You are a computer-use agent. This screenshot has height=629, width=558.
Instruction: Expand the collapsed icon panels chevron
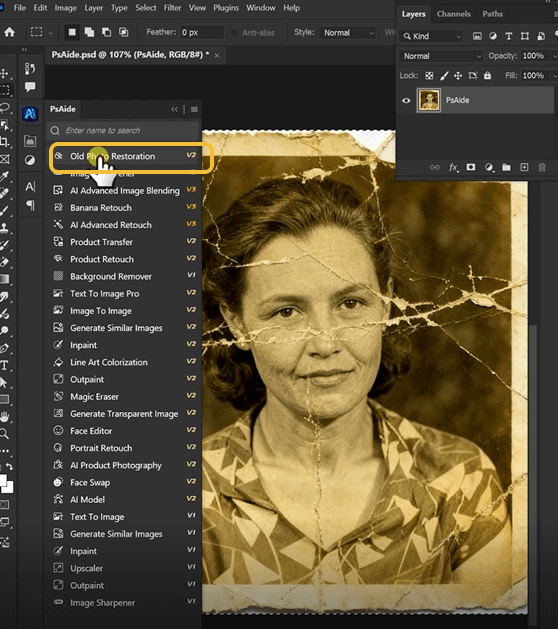(x=24, y=49)
